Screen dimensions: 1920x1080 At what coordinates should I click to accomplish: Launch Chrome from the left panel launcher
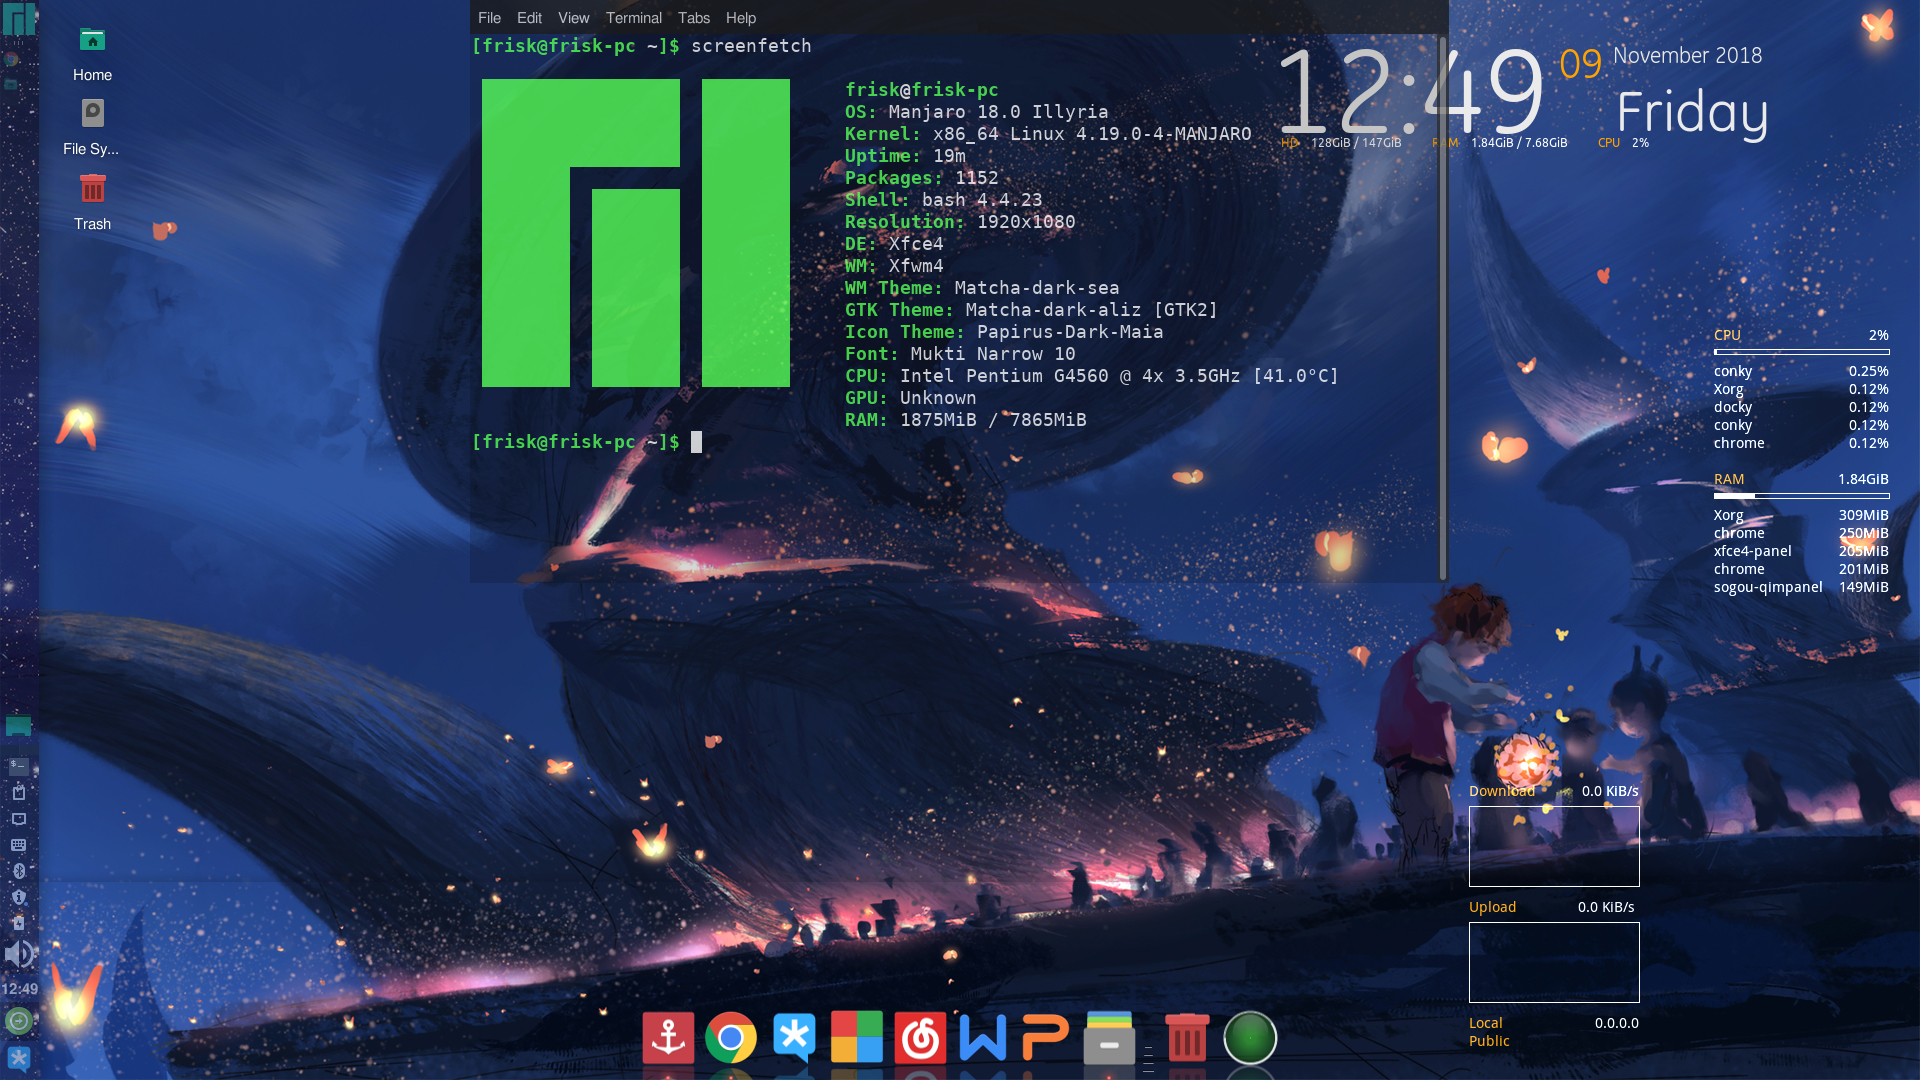click(x=11, y=60)
